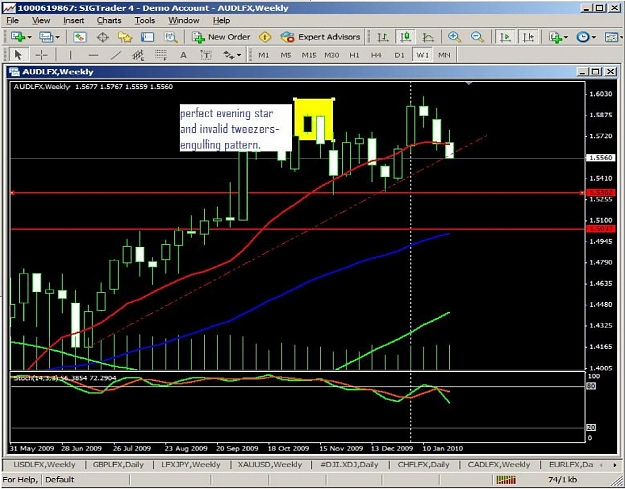The image size is (625, 489).
Task: Select the Equidistant Channel tool
Action: point(138,55)
